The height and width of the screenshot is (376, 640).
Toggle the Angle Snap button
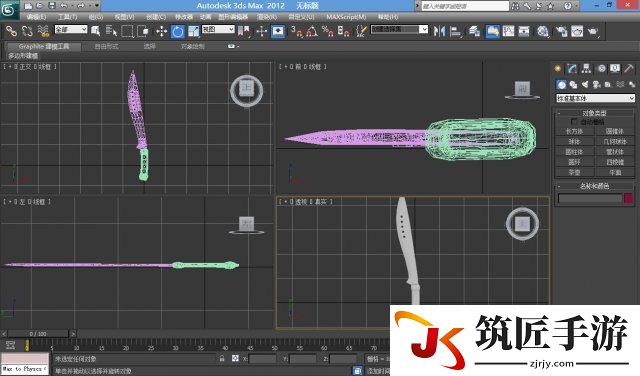312,31
